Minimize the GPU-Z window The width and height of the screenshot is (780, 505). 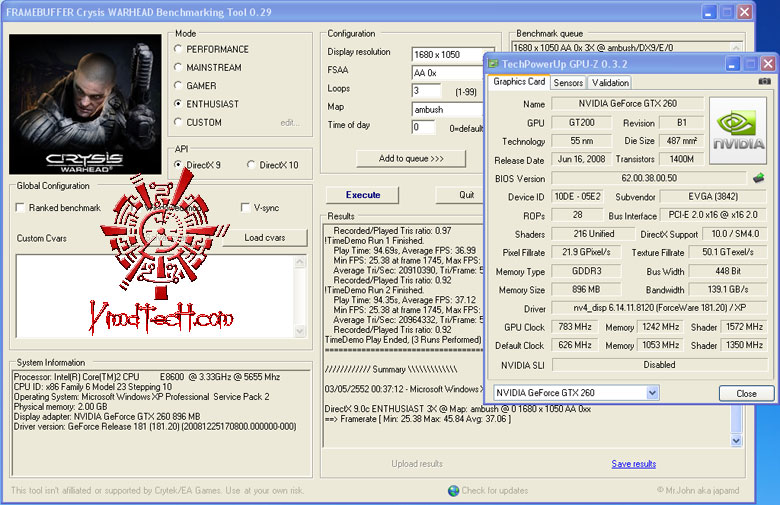tap(732, 64)
